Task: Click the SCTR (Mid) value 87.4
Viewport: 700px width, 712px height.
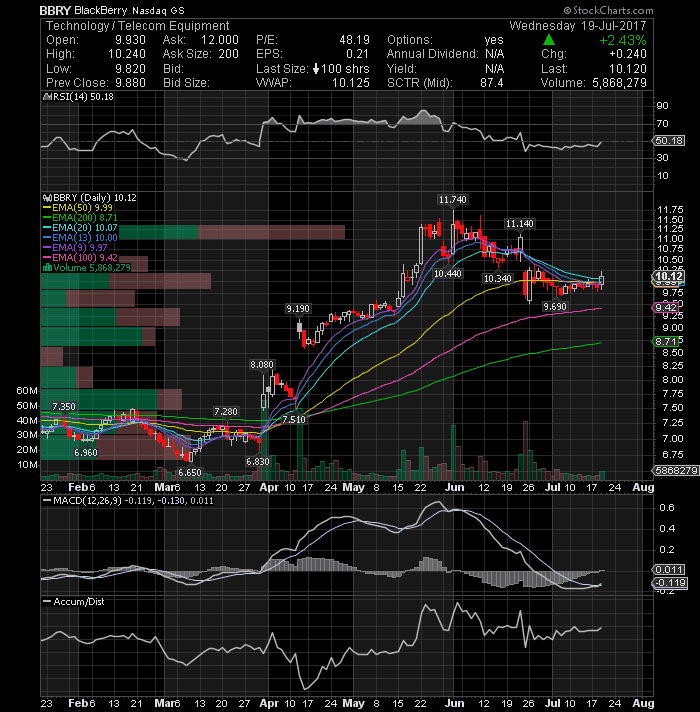Action: pyautogui.click(x=492, y=83)
